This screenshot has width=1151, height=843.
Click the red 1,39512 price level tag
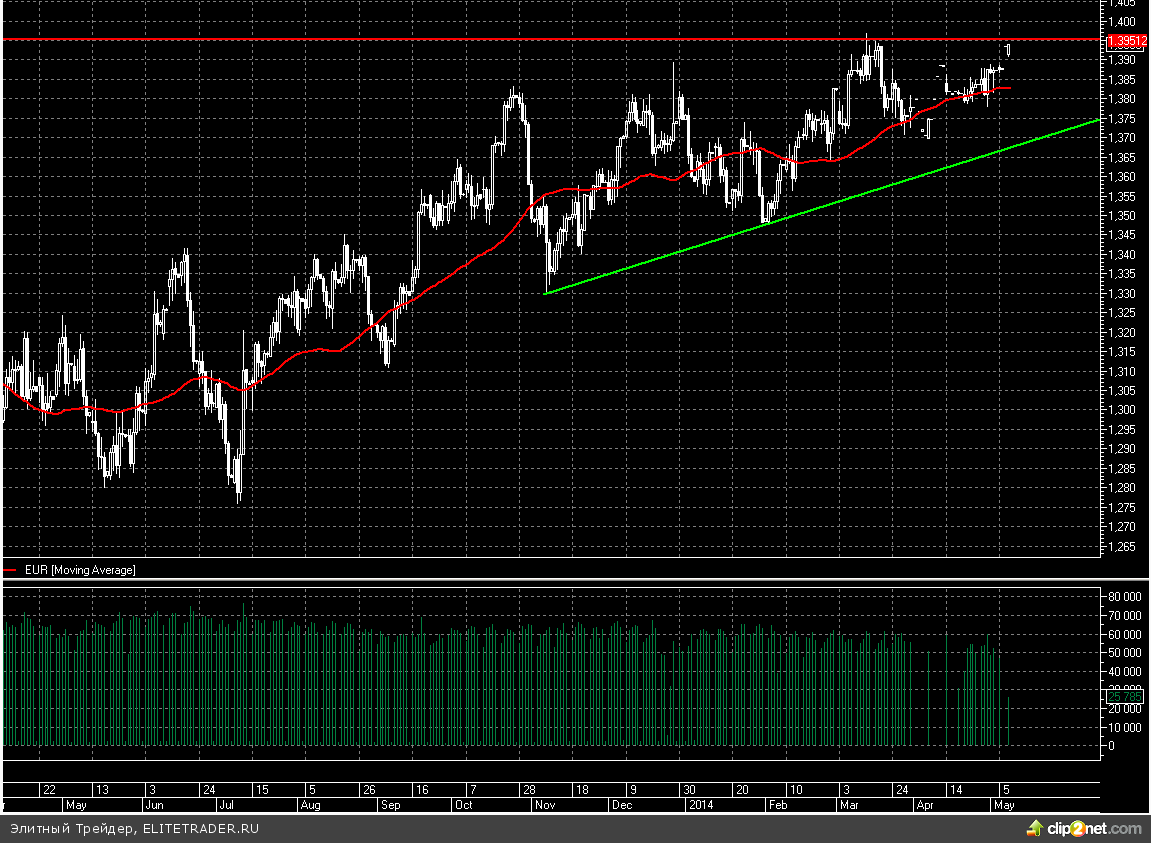point(1126,41)
